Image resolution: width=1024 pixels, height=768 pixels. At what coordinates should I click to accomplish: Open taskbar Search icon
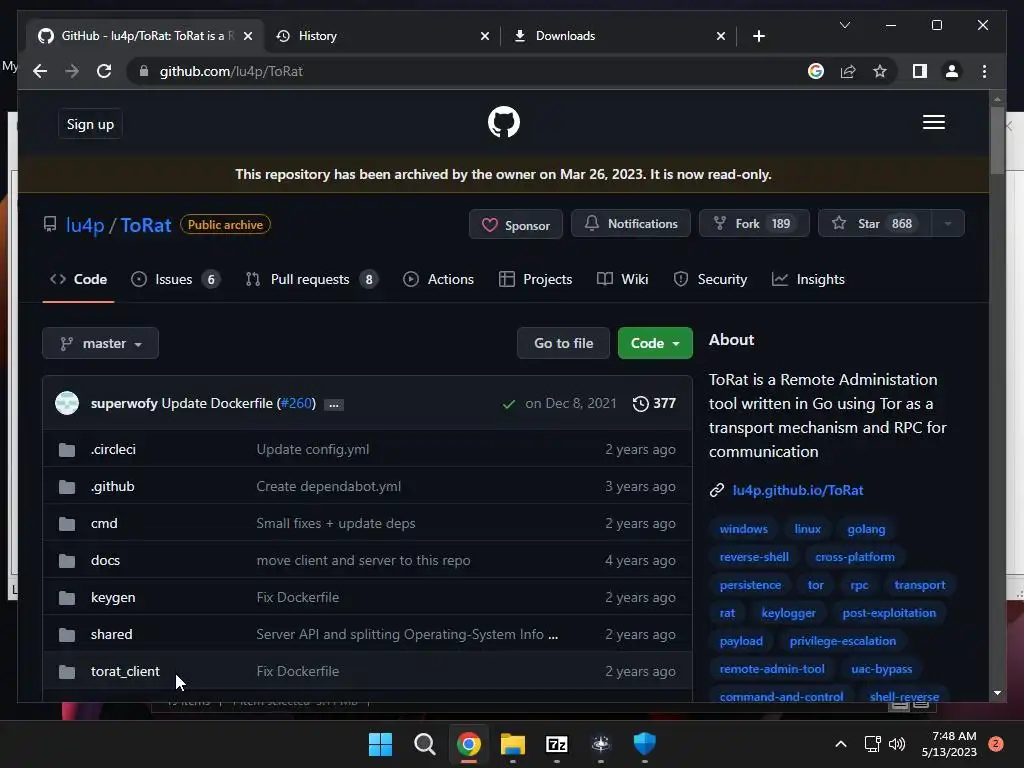coord(424,744)
